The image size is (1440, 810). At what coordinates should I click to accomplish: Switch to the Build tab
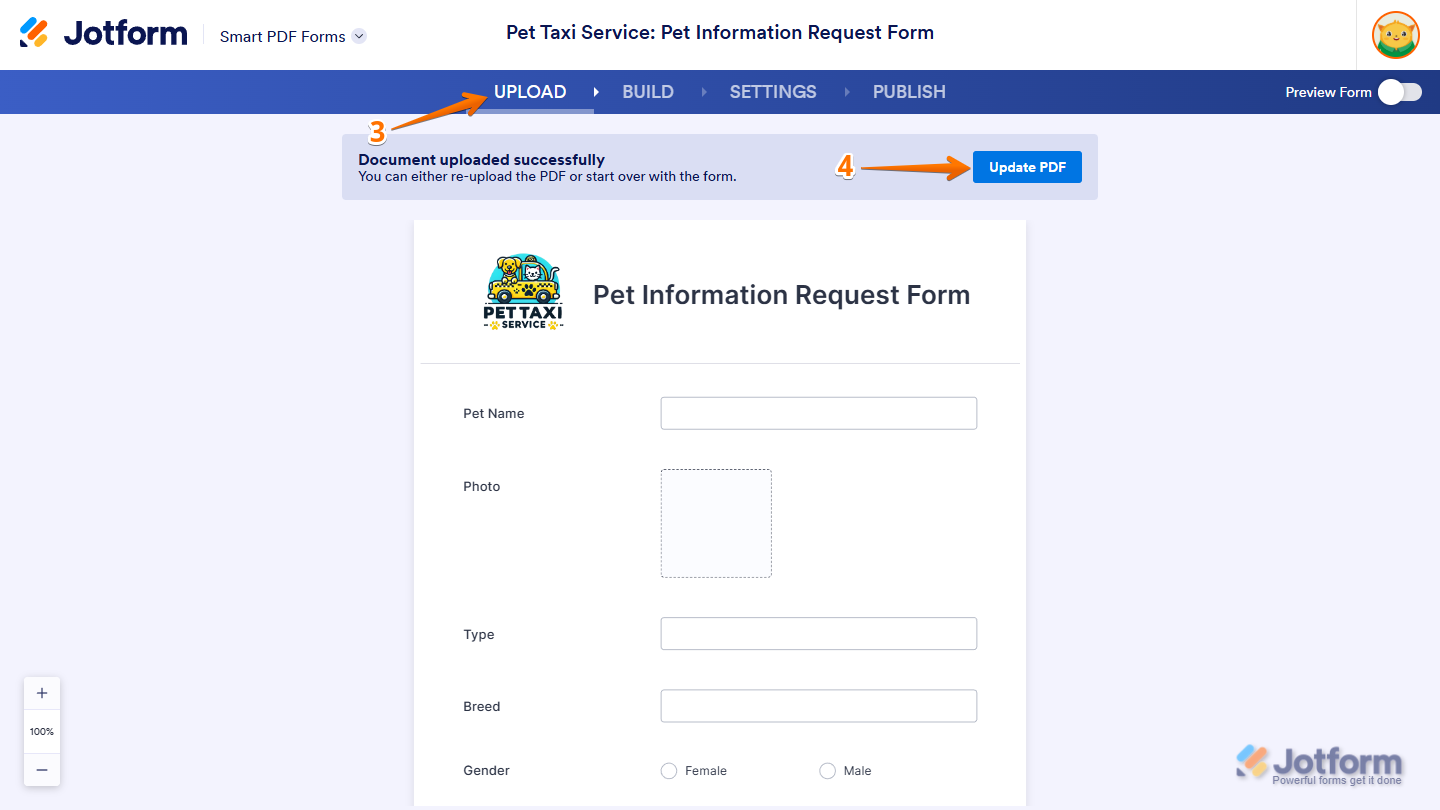click(x=648, y=92)
